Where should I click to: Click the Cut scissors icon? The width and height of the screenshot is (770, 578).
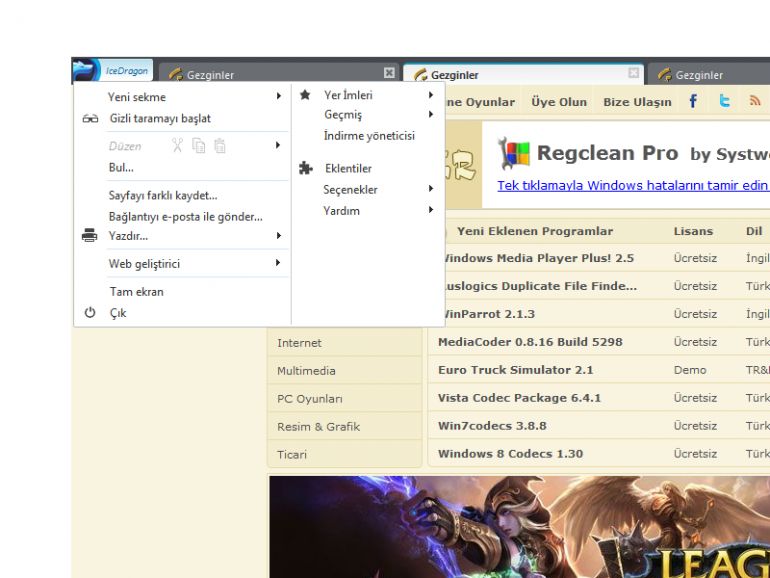pyautogui.click(x=177, y=145)
